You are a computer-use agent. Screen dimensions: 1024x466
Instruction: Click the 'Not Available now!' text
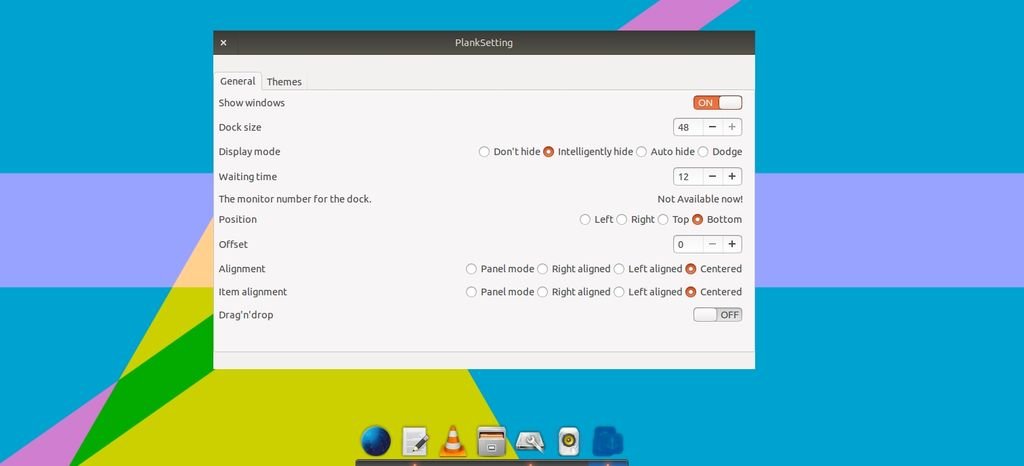700,199
